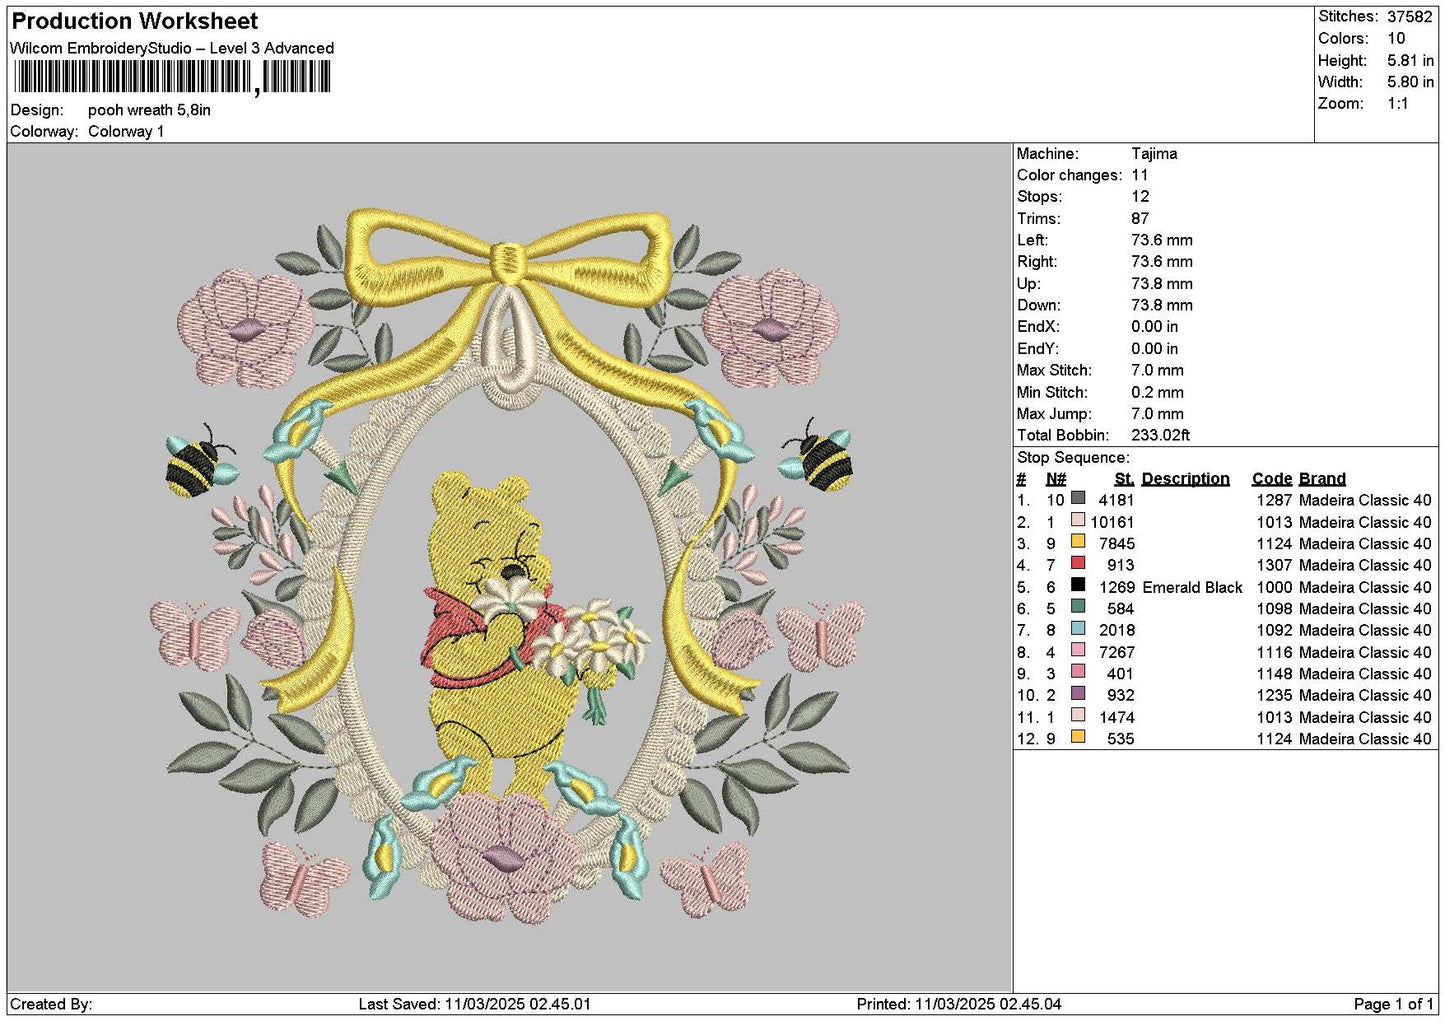Click the Zoom value 1:1
Image resolution: width=1445 pixels, height=1021 pixels.
coord(1398,104)
